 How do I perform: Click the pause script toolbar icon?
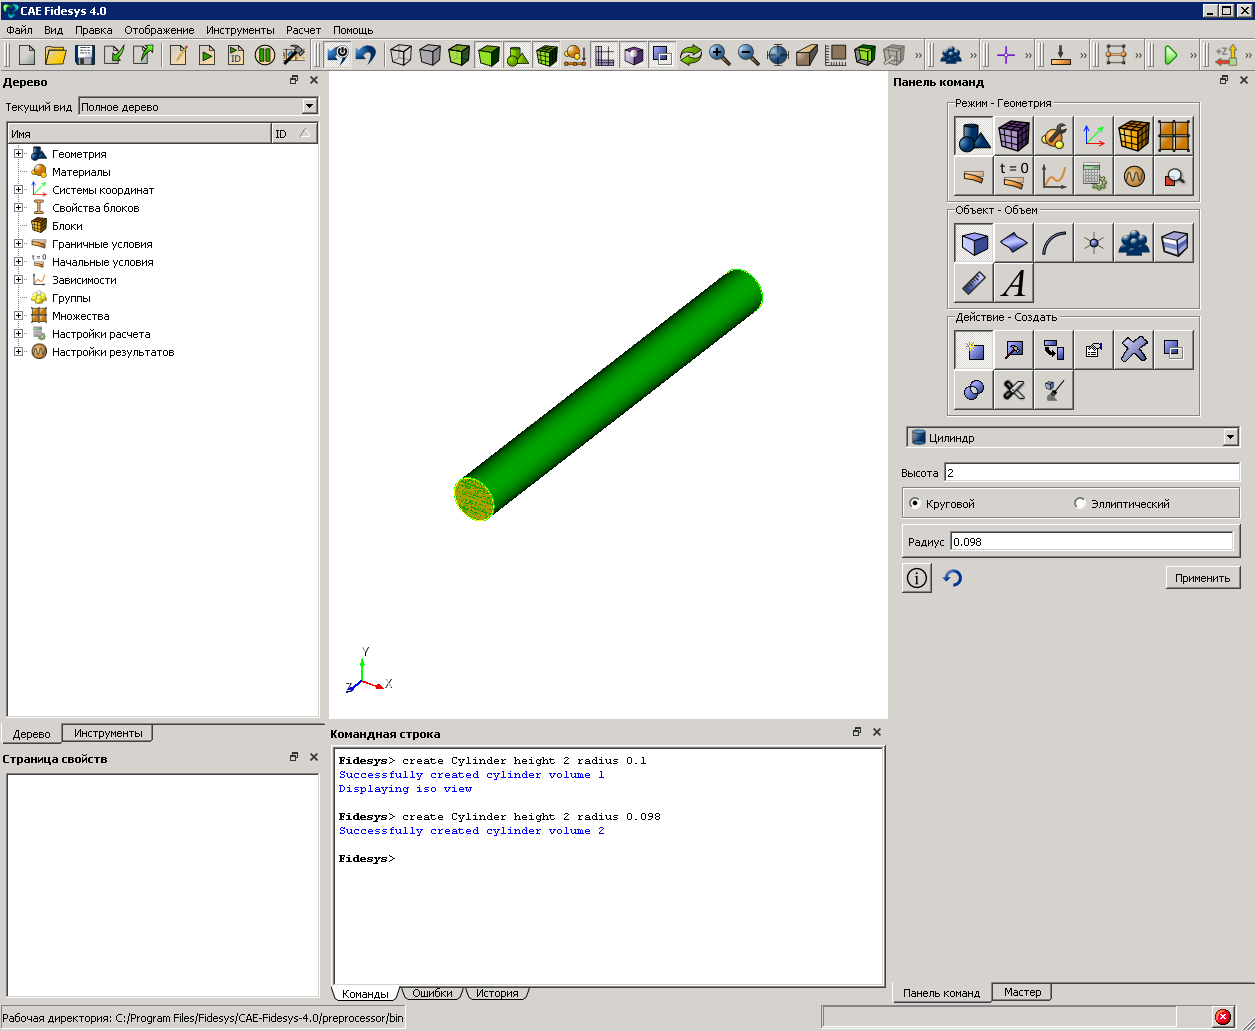[264, 55]
